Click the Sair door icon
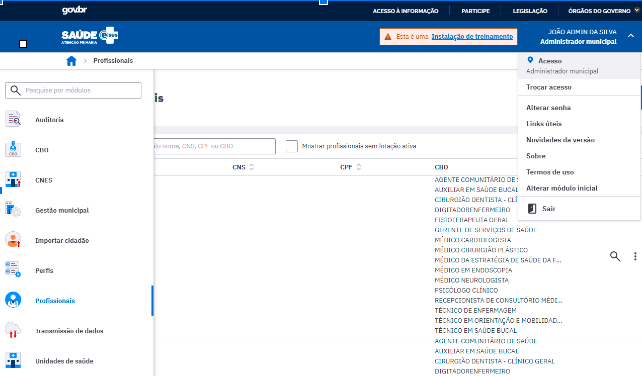This screenshot has height=376, width=642. pyautogui.click(x=532, y=208)
